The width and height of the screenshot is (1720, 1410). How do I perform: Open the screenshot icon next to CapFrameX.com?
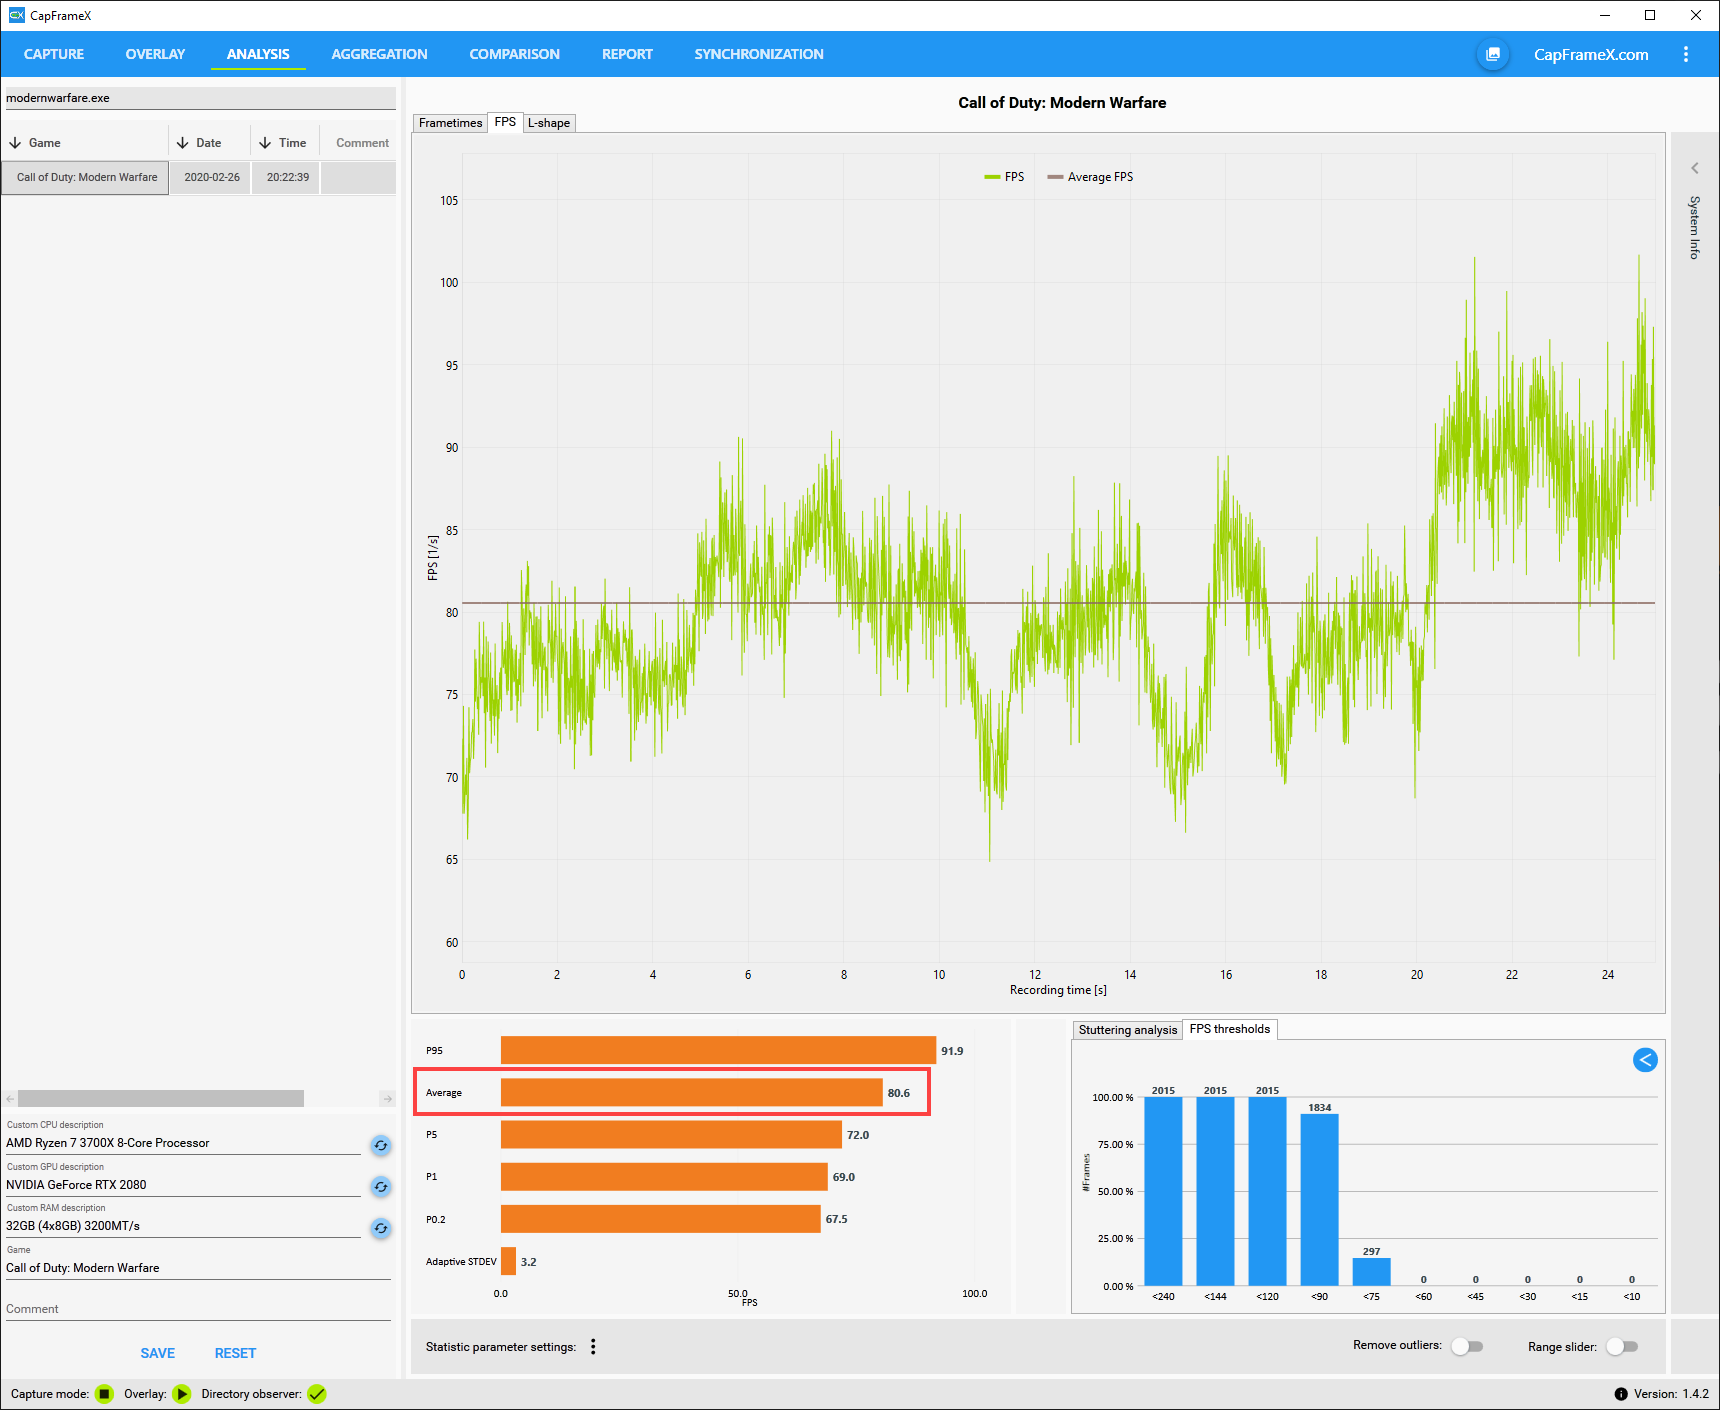click(x=1493, y=54)
